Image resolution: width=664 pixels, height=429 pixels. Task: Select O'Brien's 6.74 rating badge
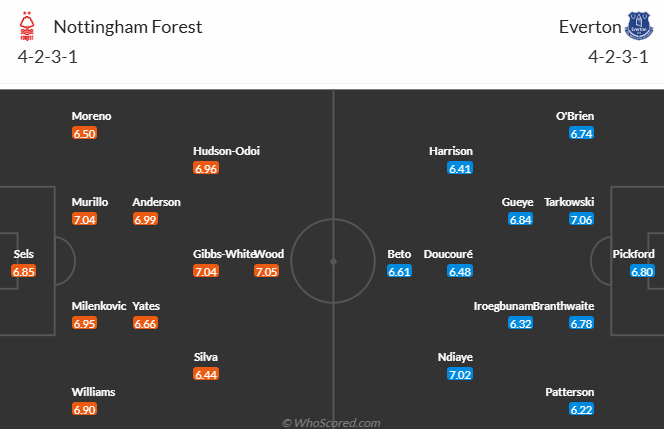(x=582, y=133)
